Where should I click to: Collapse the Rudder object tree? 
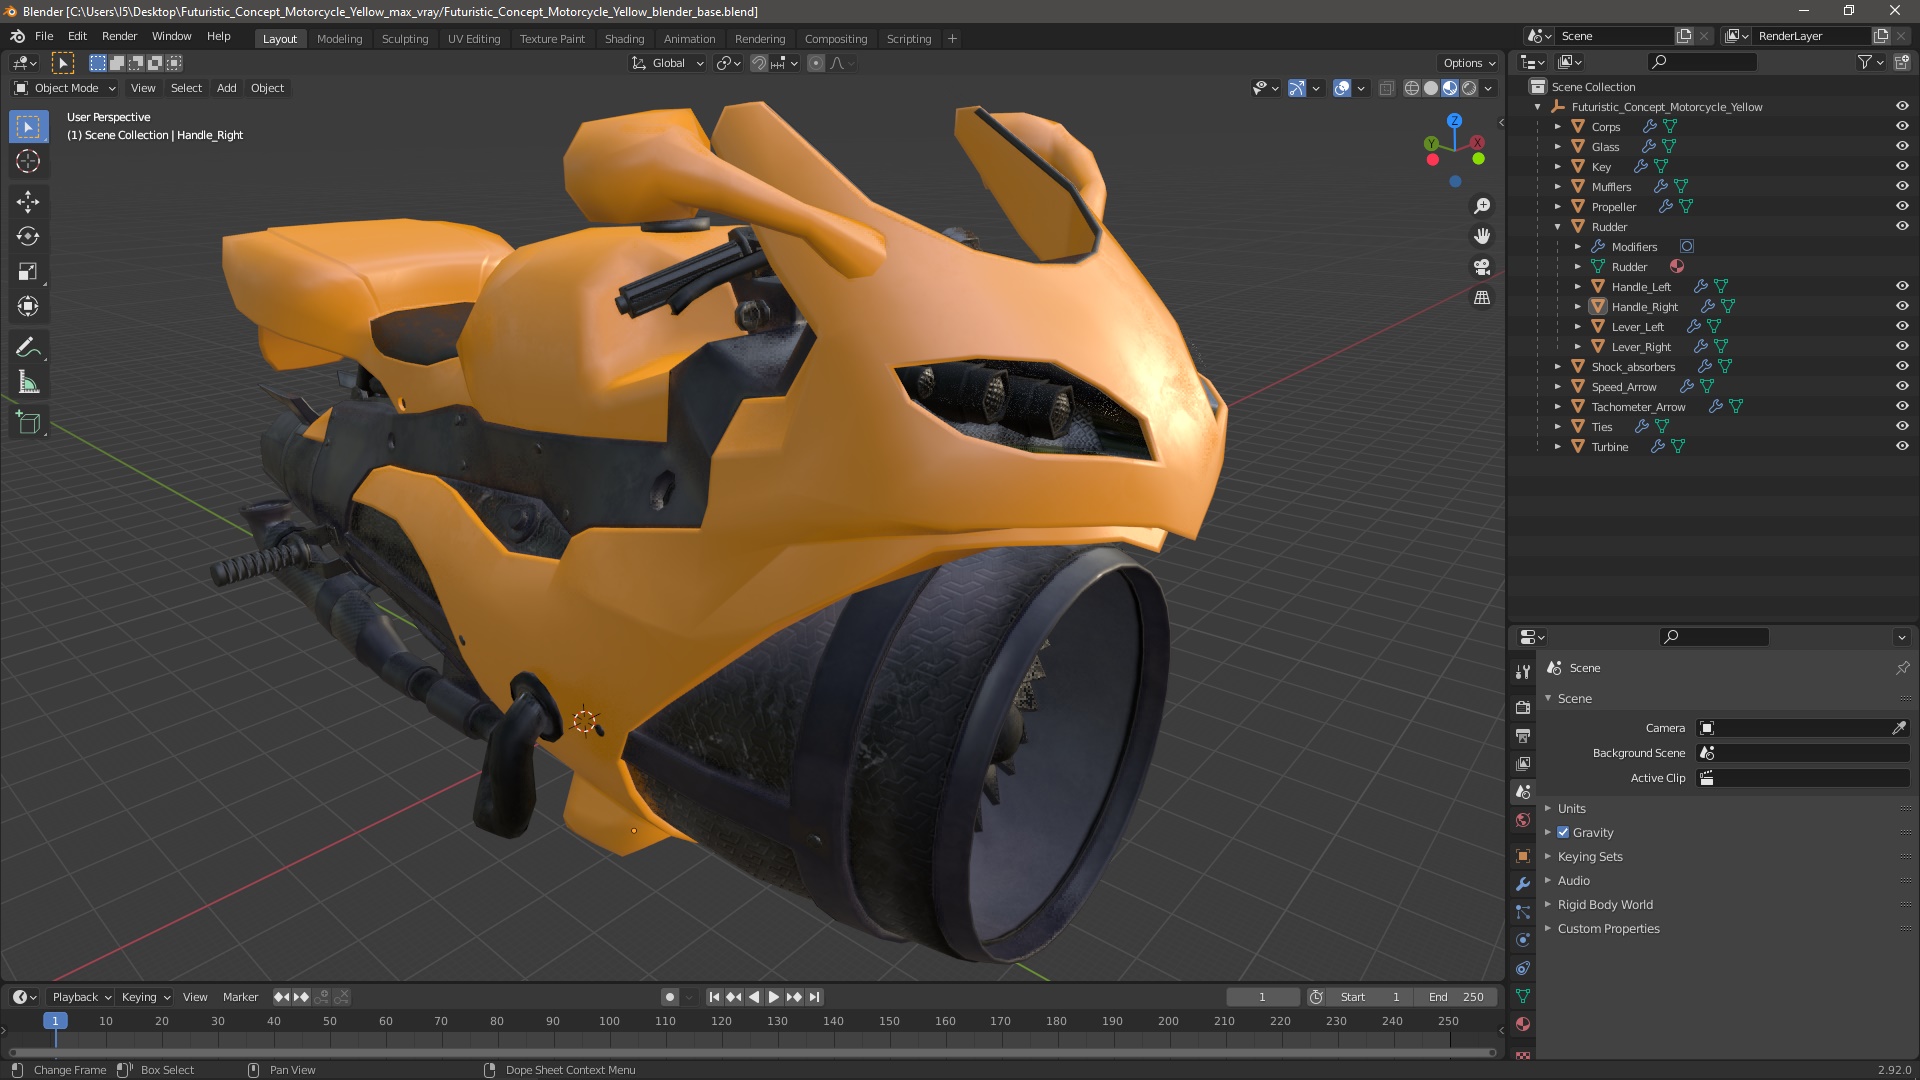coord(1557,226)
